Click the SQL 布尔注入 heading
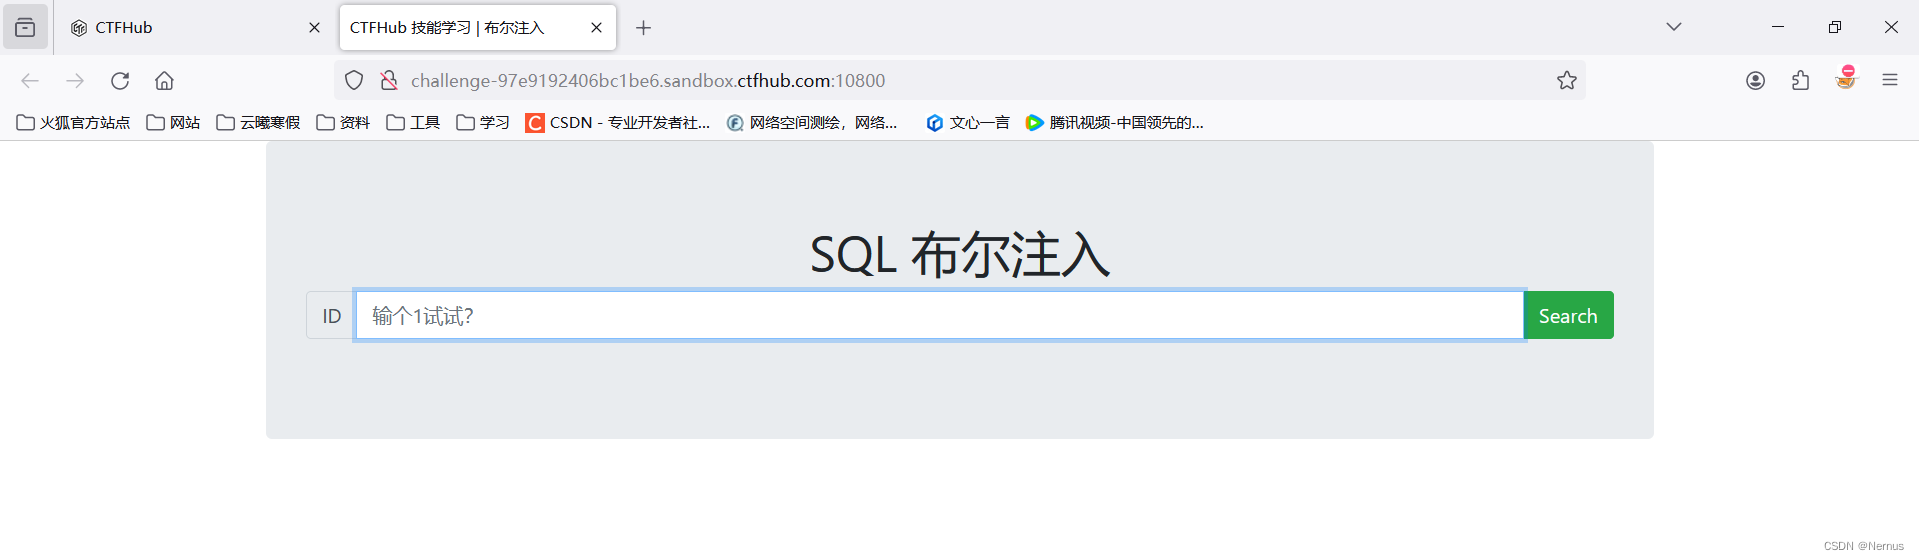Image resolution: width=1919 pixels, height=560 pixels. click(960, 255)
